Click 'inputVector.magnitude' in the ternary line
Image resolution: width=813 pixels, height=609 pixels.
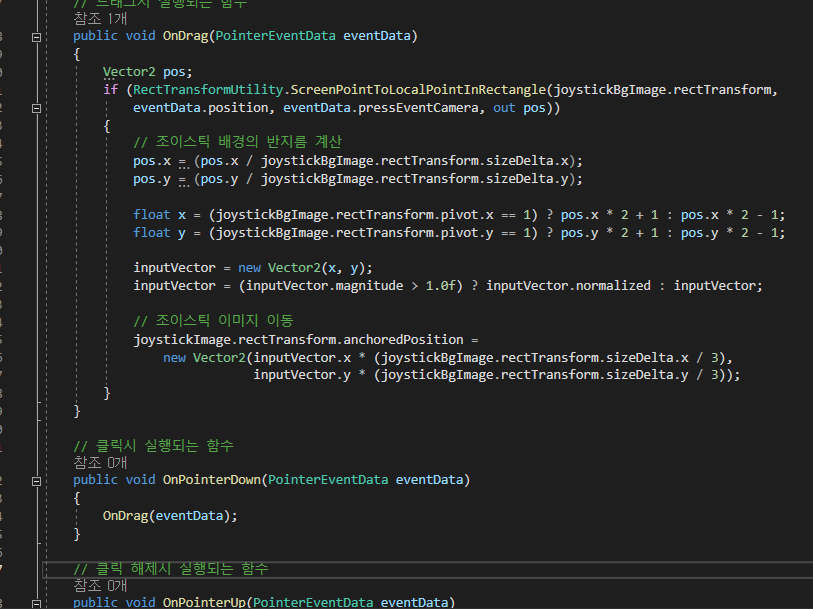324,286
